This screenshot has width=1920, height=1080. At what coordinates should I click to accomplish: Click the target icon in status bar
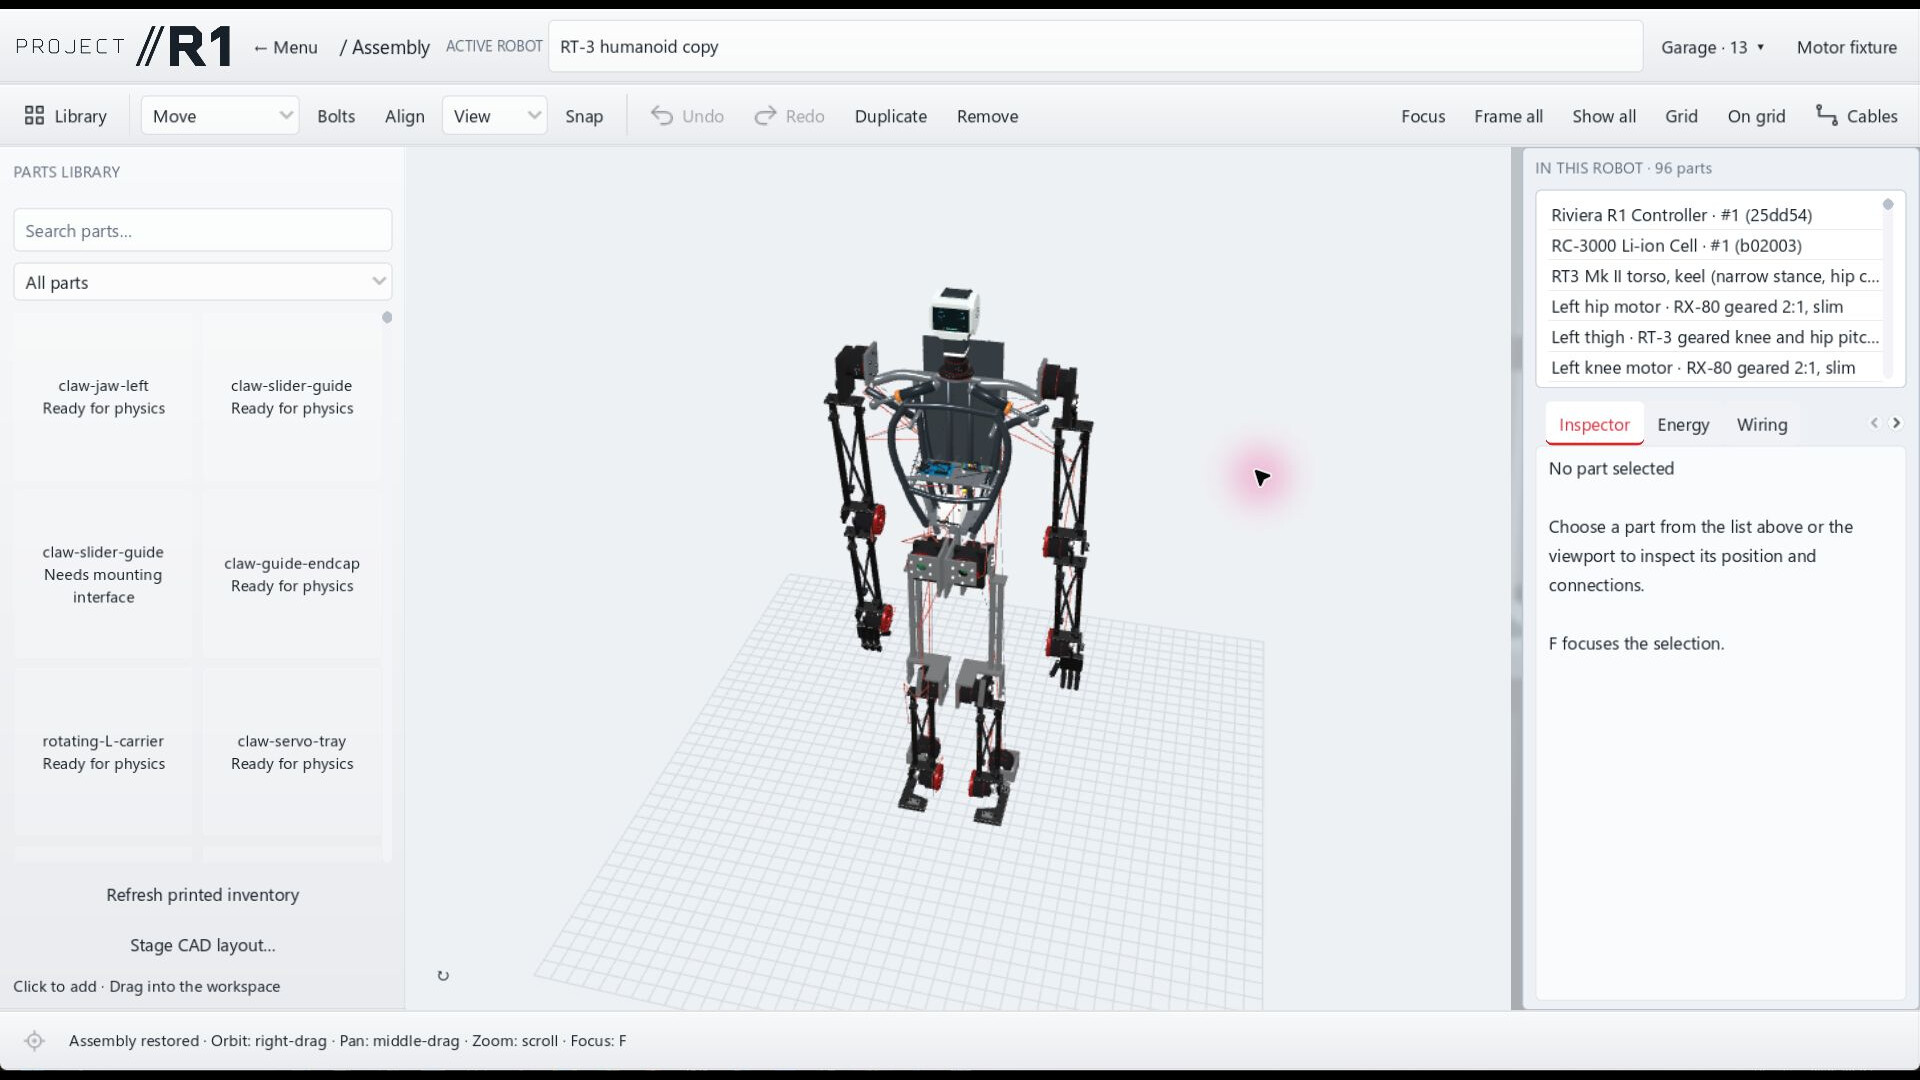[x=34, y=1041]
